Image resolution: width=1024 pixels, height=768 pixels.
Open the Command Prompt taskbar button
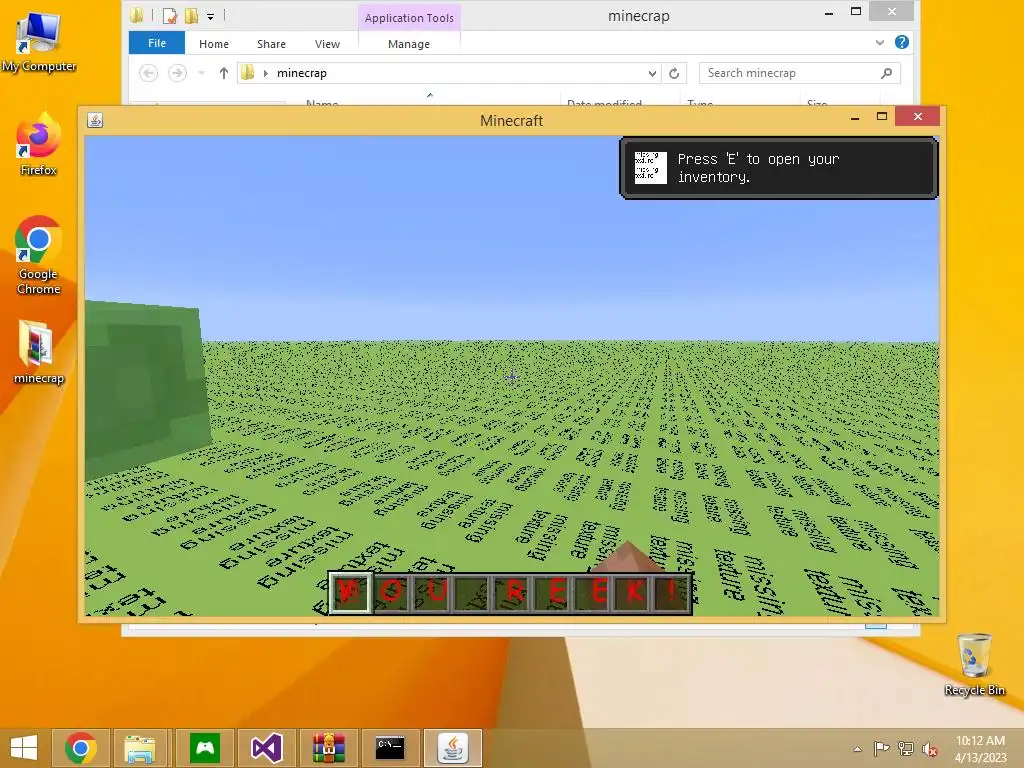pyautogui.click(x=390, y=748)
